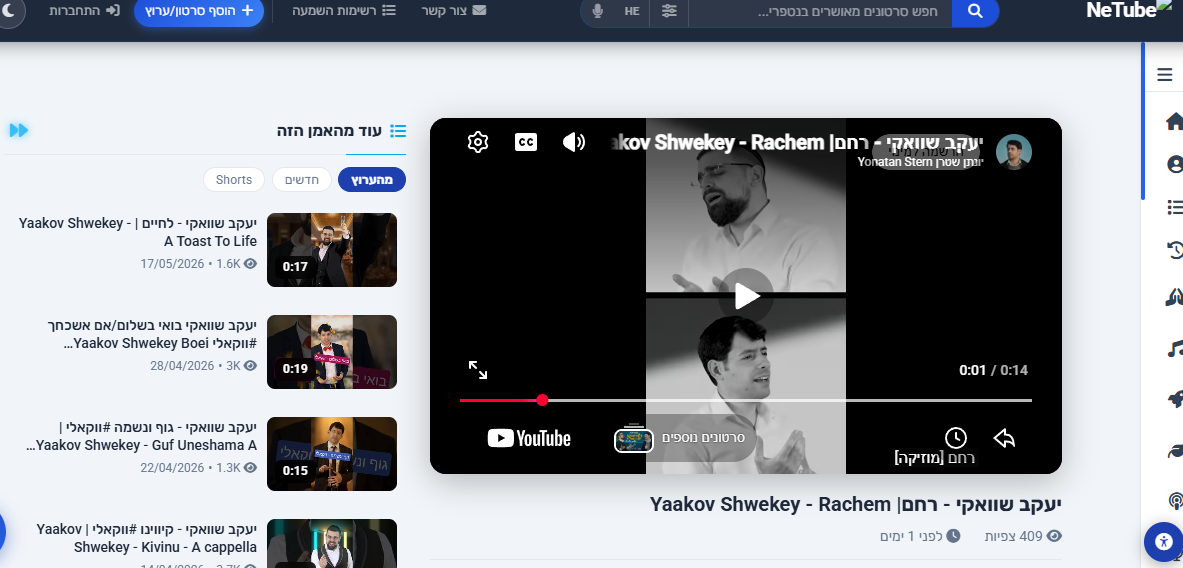1183x568 pixels.
Task: Click the share arrow in the player
Action: click(1004, 438)
